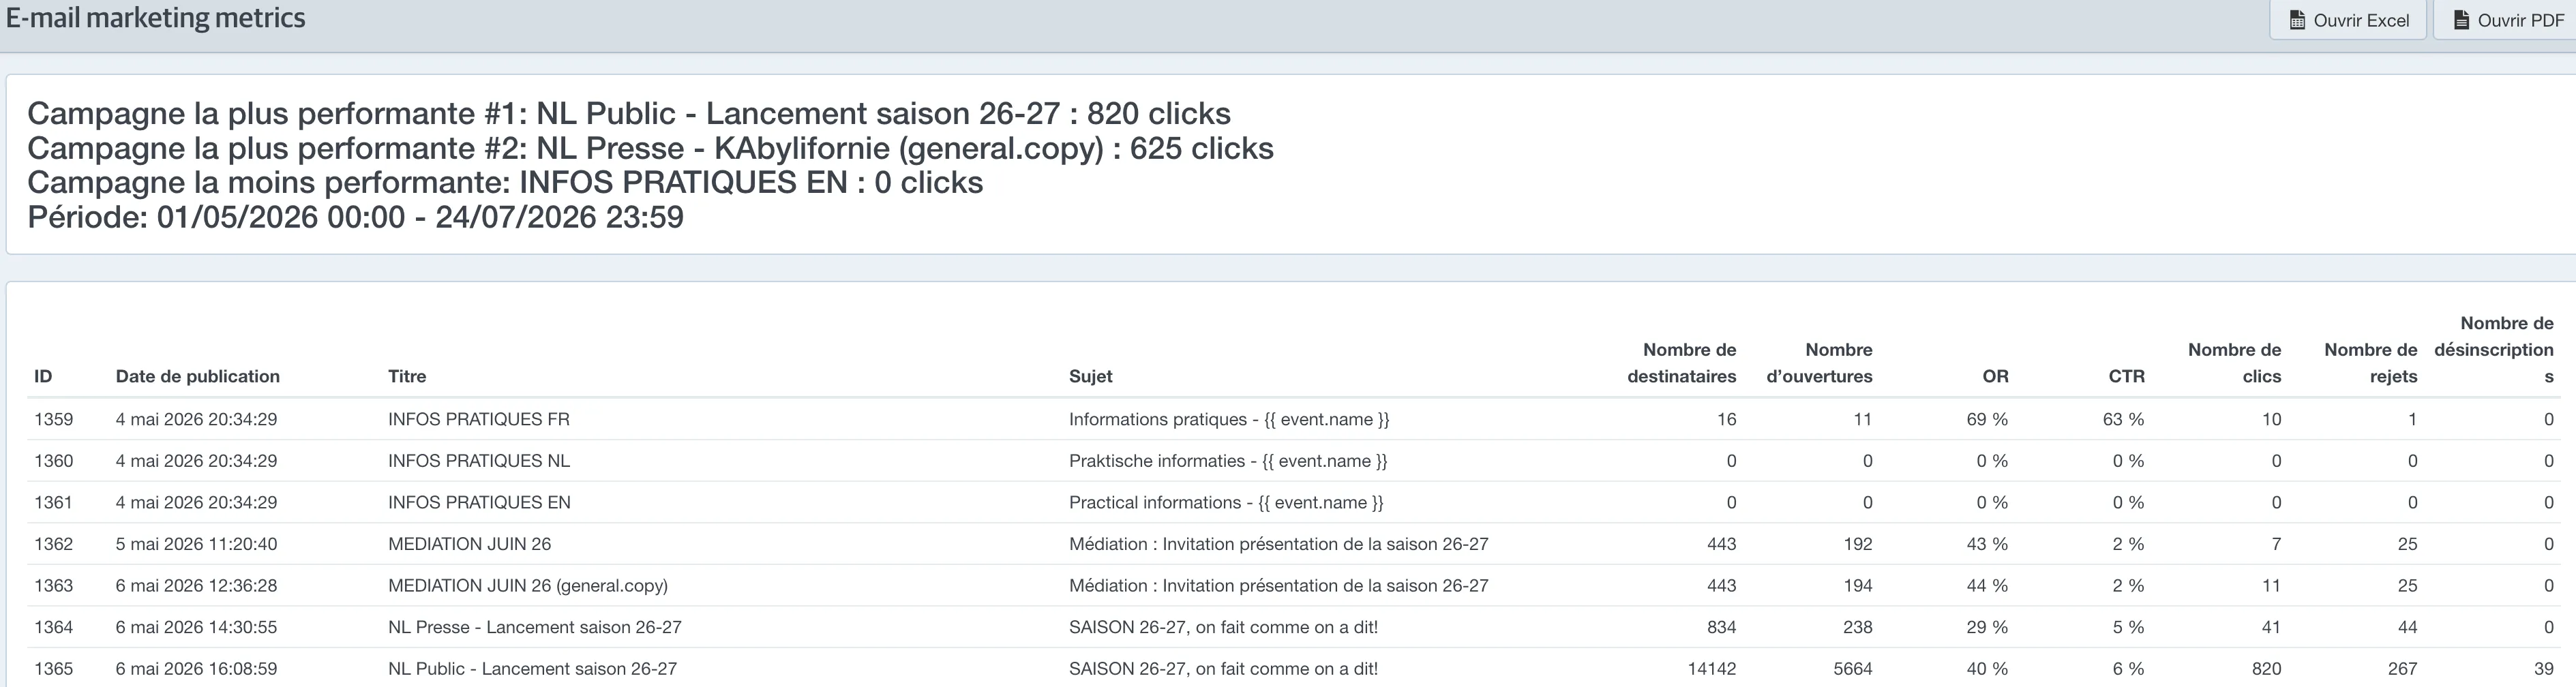Click the 63 % CTR value

click(x=2124, y=419)
